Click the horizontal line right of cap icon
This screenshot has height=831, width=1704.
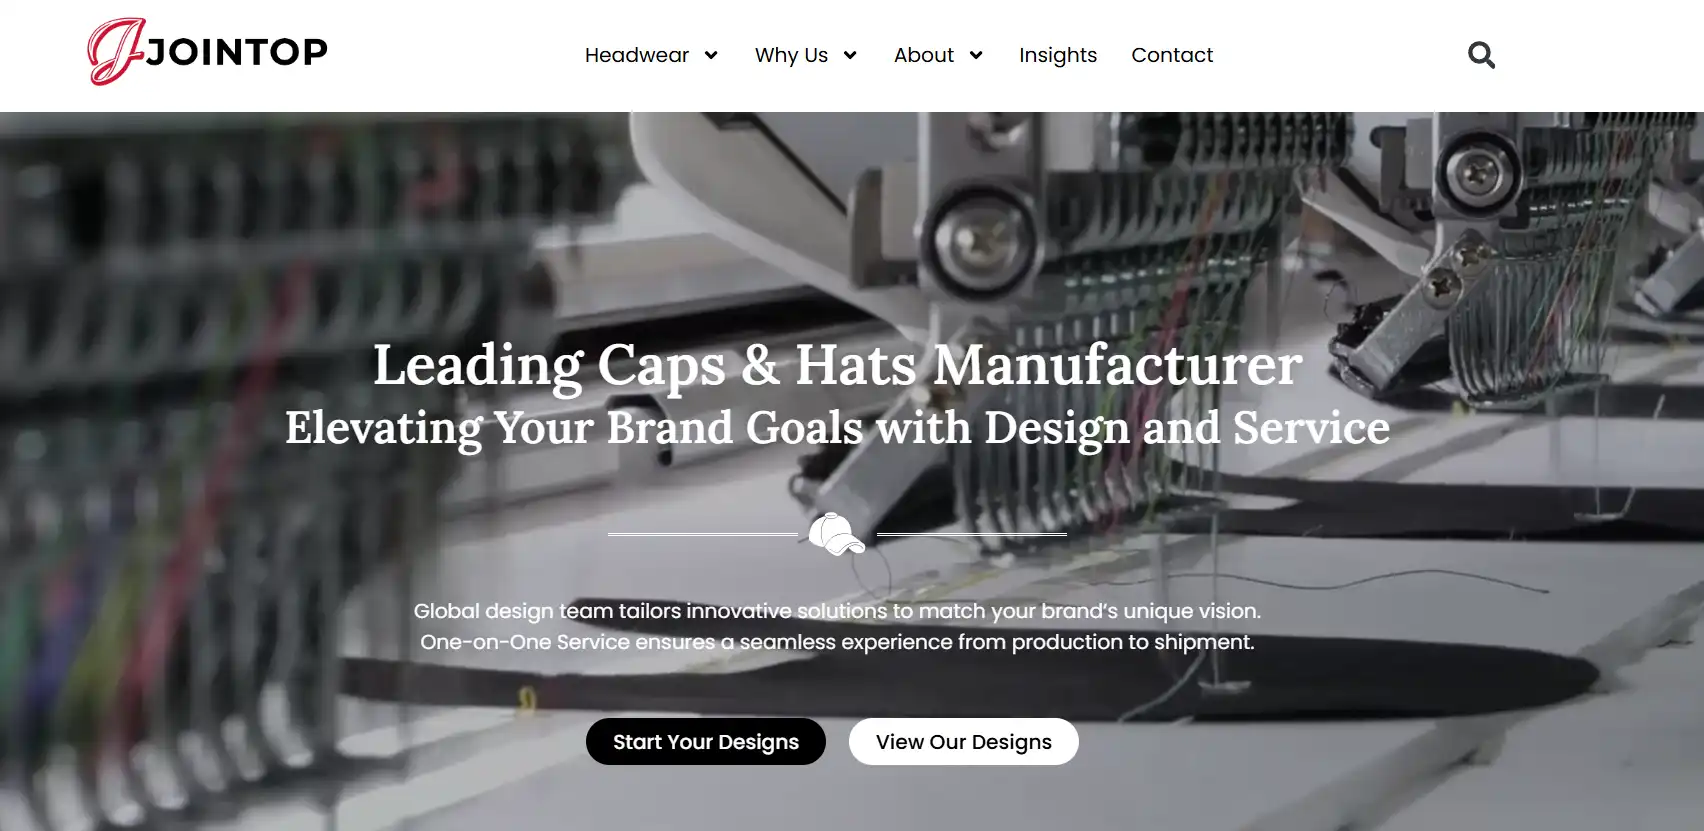tap(972, 534)
